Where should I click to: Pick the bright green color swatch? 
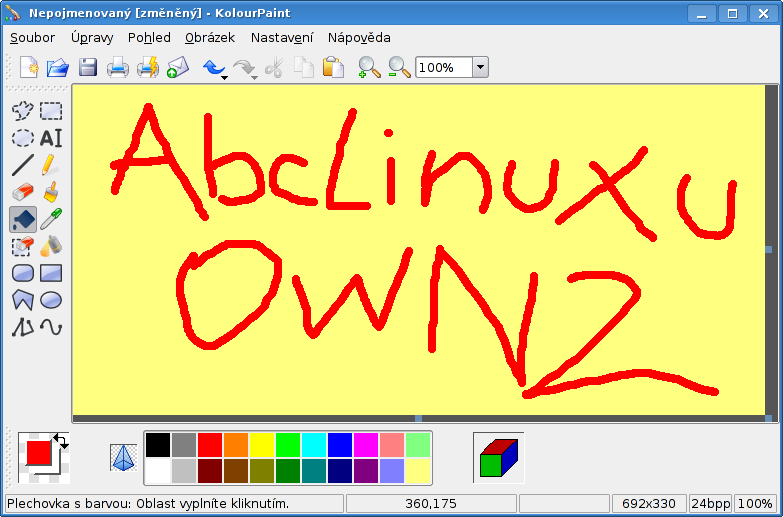pyautogui.click(x=288, y=445)
